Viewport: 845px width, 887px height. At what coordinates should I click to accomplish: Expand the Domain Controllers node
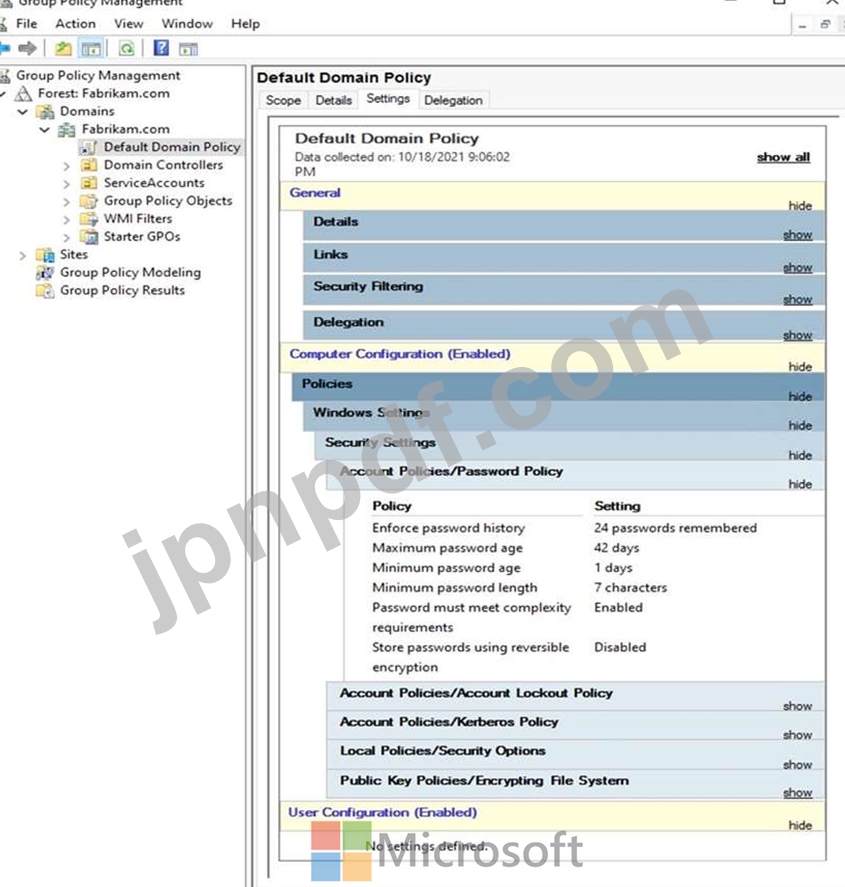pyautogui.click(x=67, y=166)
